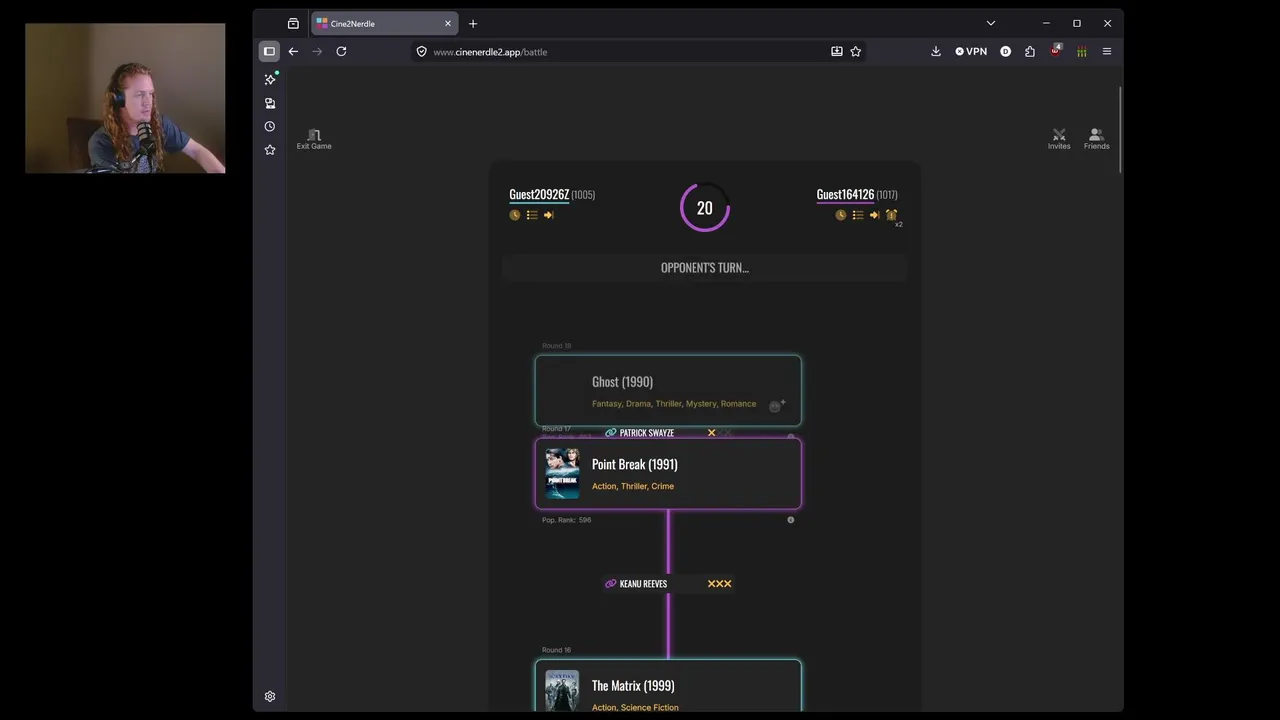Click Point Break's Action, Thriller, Crime genres
The width and height of the screenshot is (1280, 720).
pyautogui.click(x=633, y=486)
